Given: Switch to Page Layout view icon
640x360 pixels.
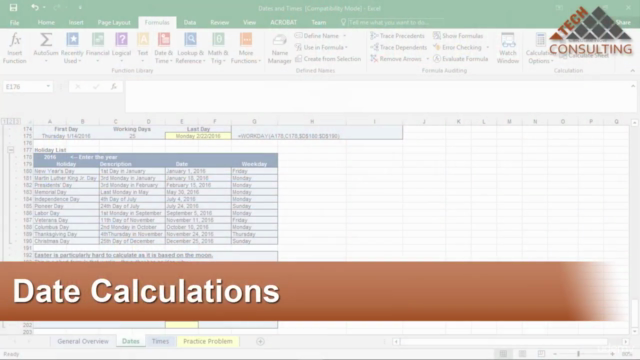Looking at the screenshot, I should click(x=522, y=354).
